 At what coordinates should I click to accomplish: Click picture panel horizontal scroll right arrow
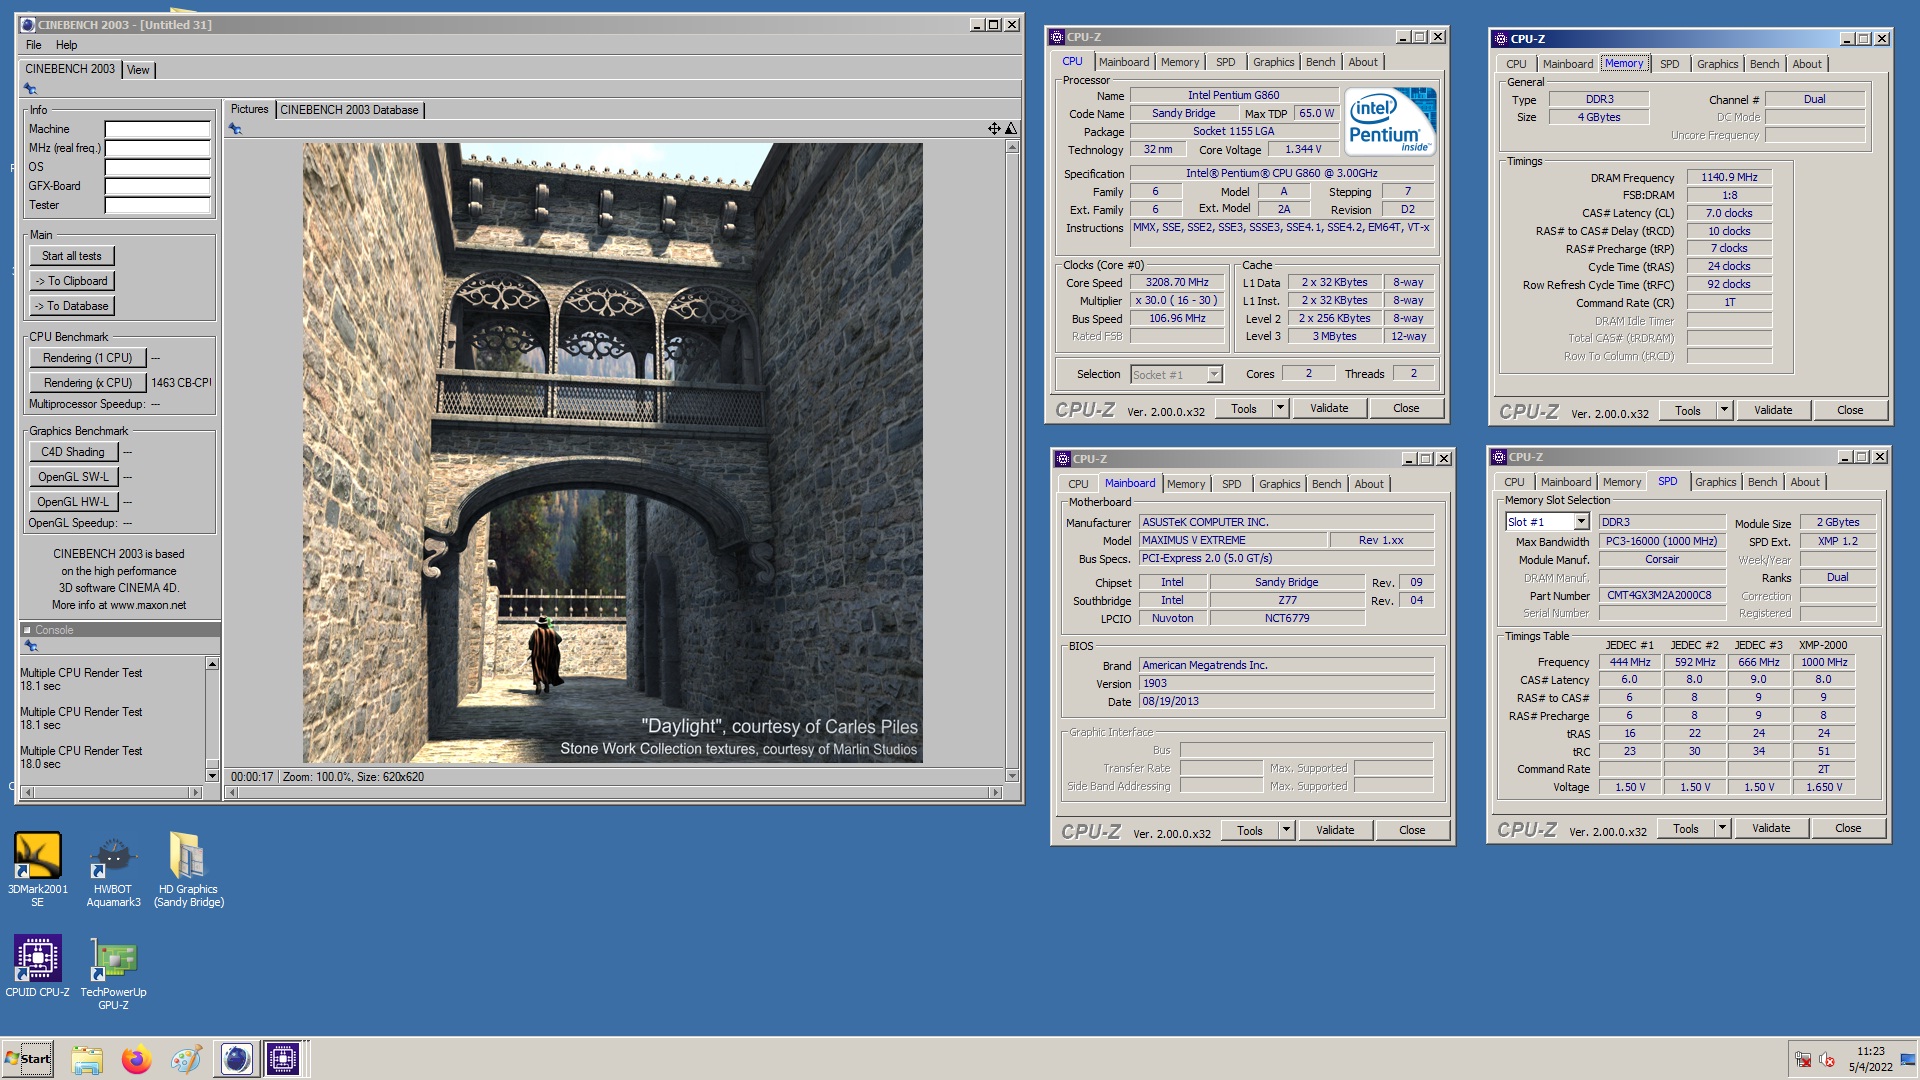click(x=995, y=792)
